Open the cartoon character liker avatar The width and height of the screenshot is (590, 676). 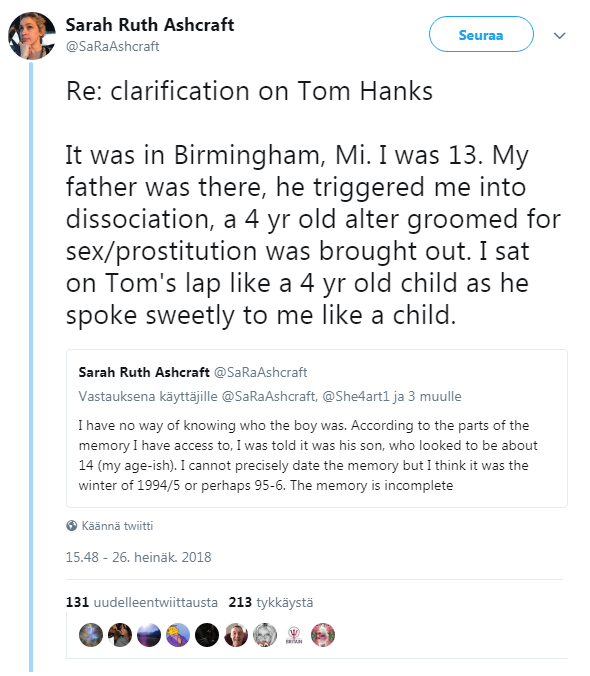point(178,635)
